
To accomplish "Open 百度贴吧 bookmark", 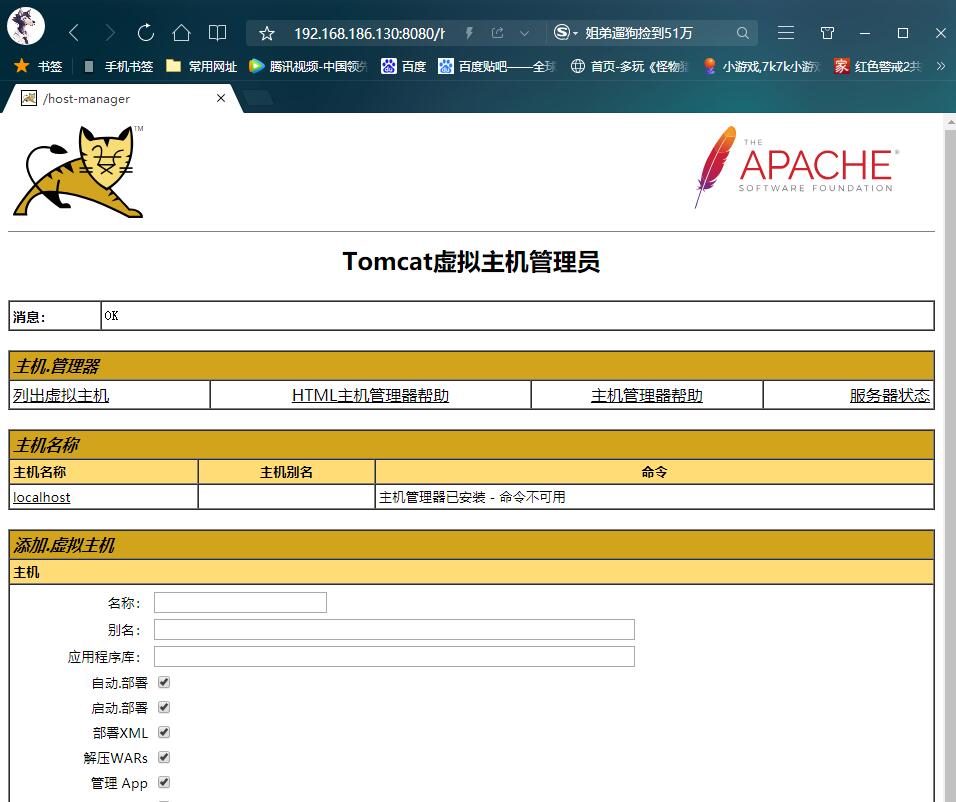I will tap(497, 66).
